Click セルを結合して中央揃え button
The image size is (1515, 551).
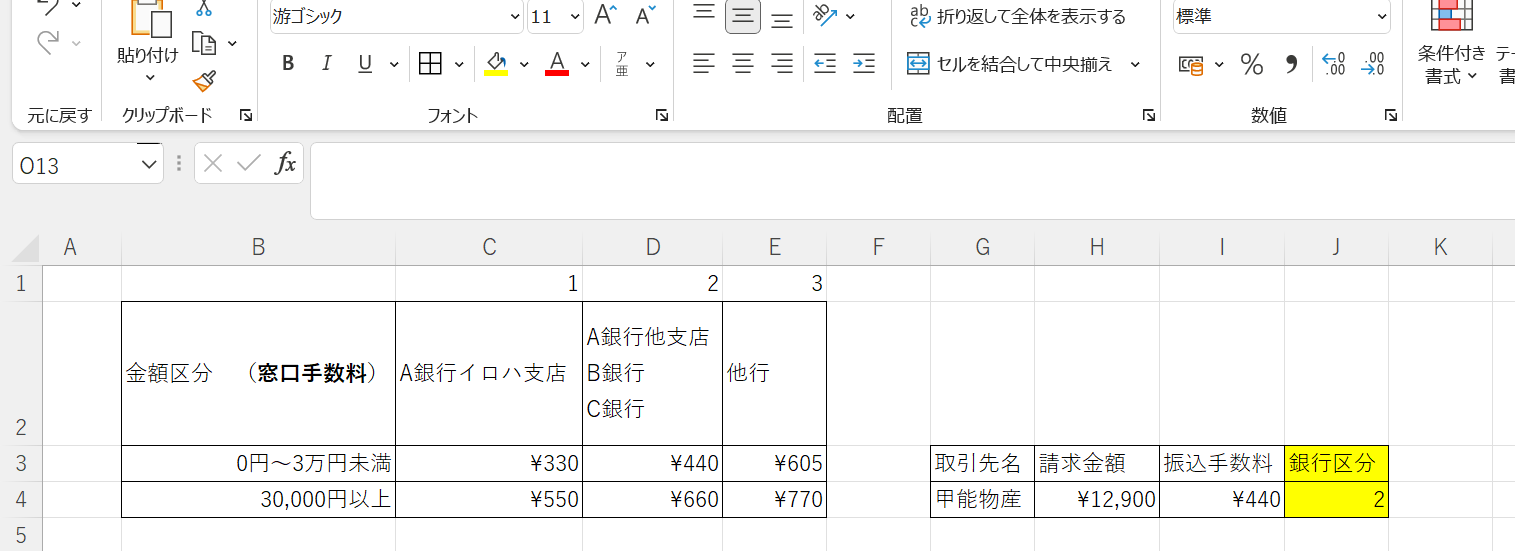pyautogui.click(x=1012, y=64)
